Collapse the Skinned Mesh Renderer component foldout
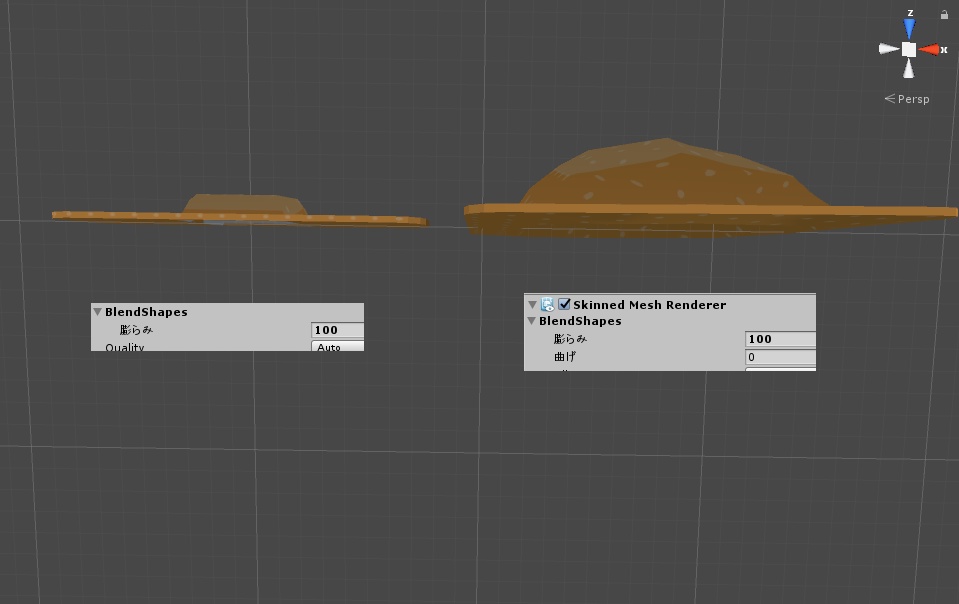This screenshot has width=959, height=604. coord(532,304)
